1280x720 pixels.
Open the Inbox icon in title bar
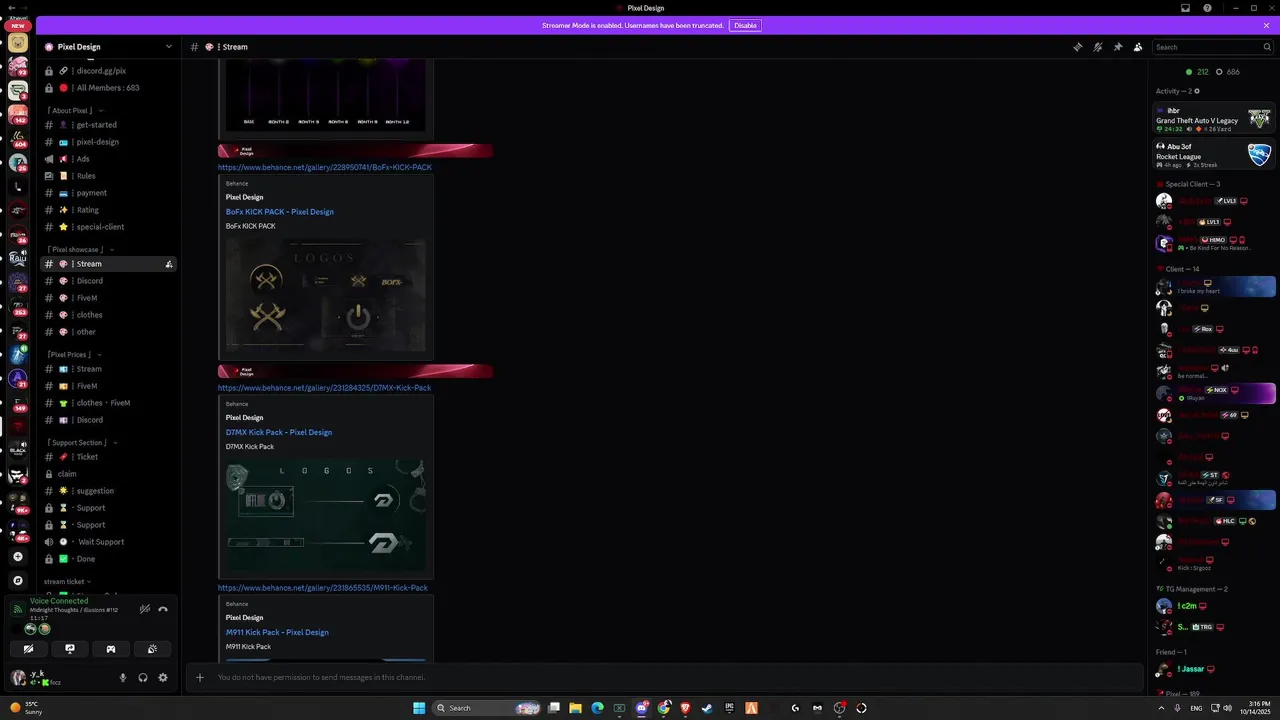pyautogui.click(x=1185, y=8)
